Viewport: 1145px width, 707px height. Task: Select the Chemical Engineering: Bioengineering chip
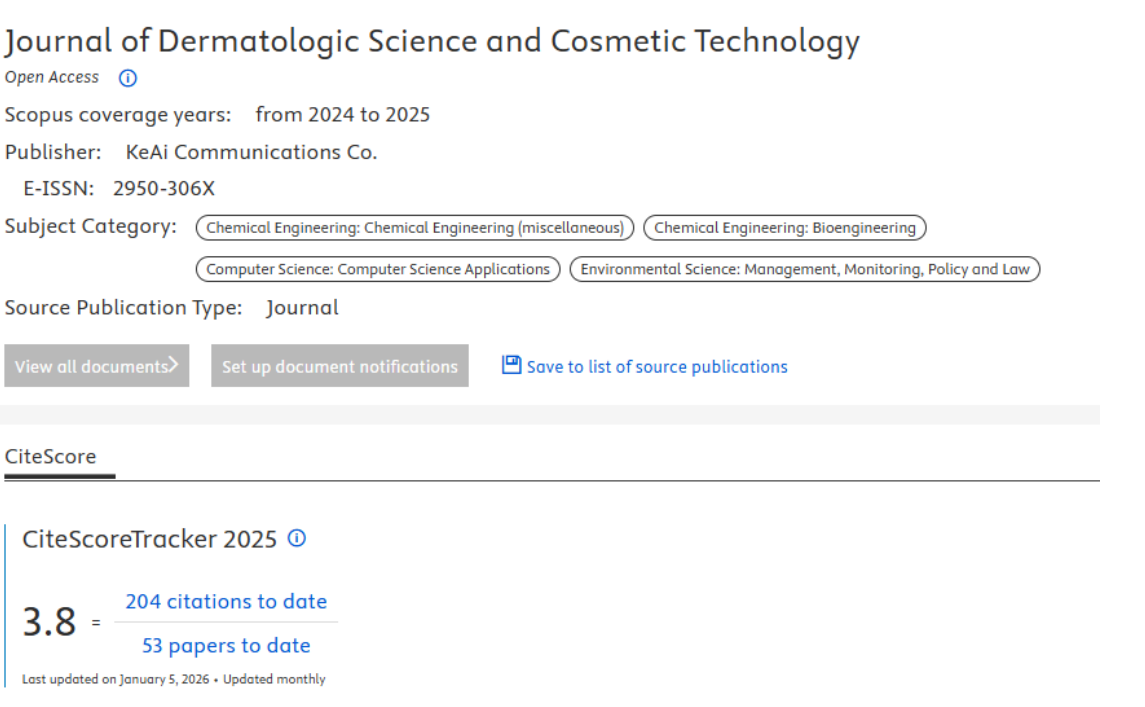point(784,228)
